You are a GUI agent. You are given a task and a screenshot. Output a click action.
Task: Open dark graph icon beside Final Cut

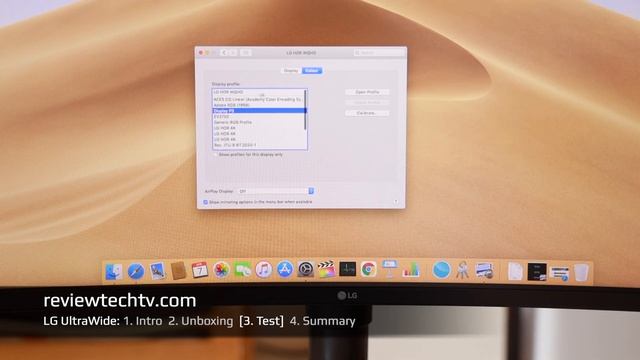click(x=347, y=269)
